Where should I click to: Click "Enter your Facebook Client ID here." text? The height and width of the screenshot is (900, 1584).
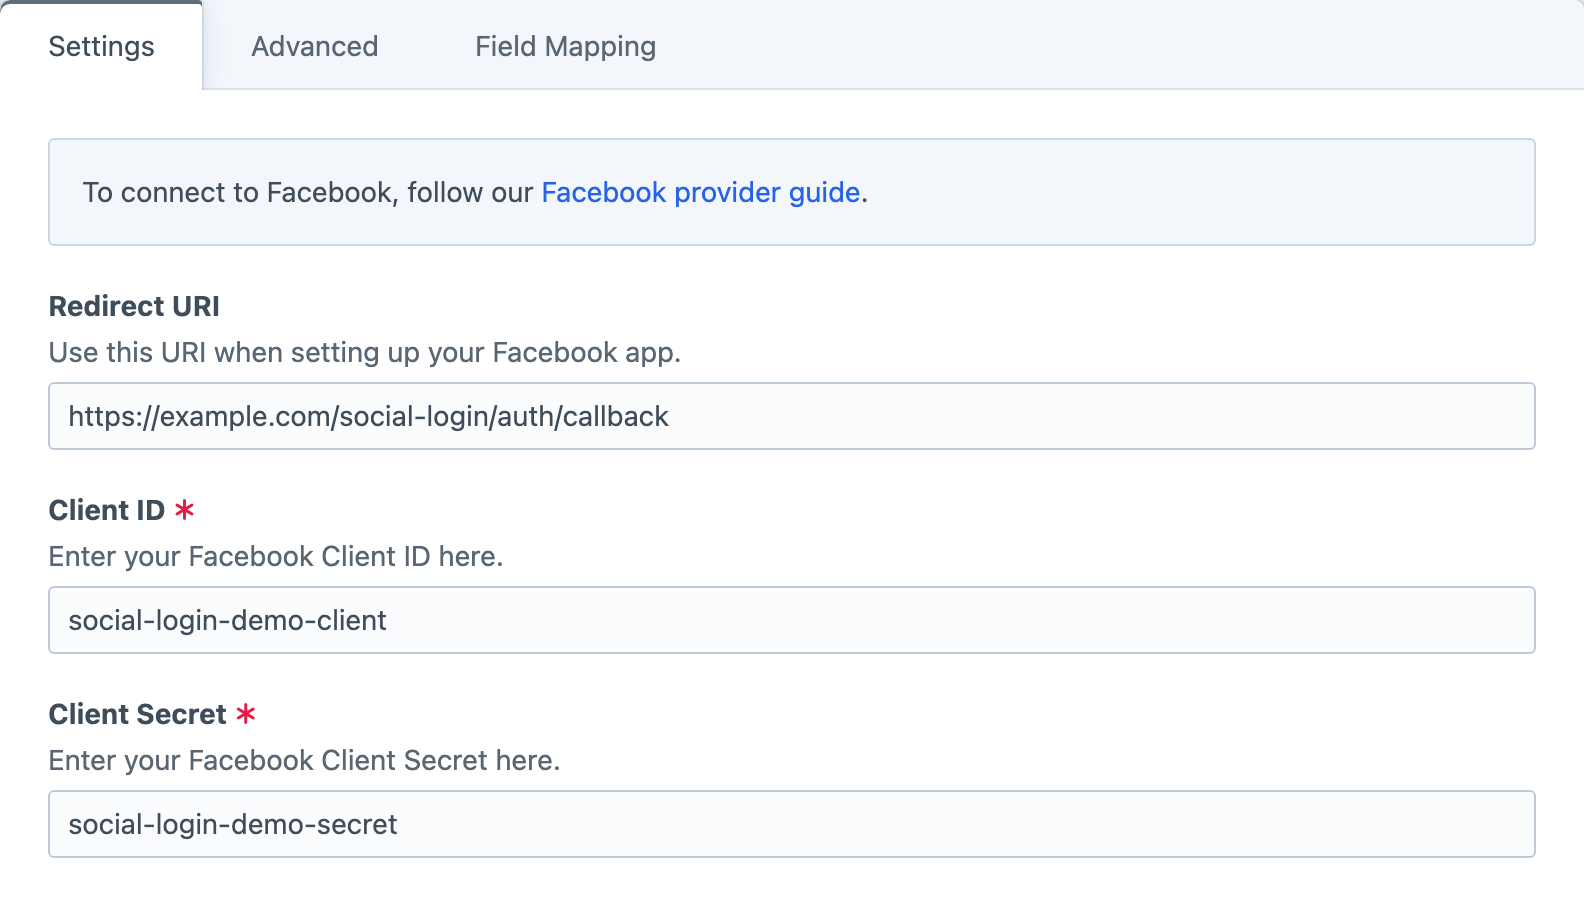(276, 556)
